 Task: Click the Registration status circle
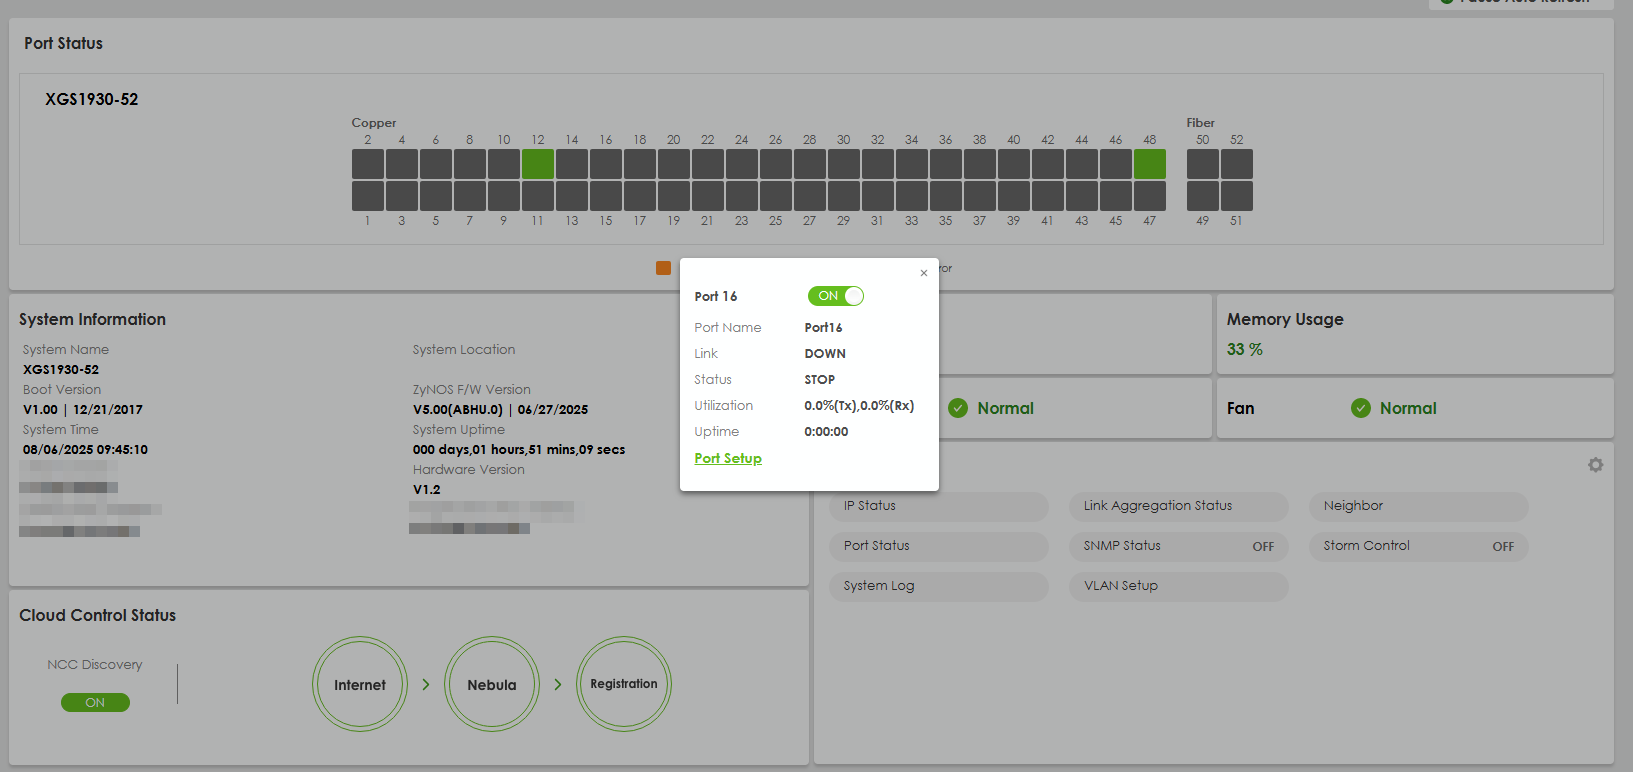tap(624, 685)
